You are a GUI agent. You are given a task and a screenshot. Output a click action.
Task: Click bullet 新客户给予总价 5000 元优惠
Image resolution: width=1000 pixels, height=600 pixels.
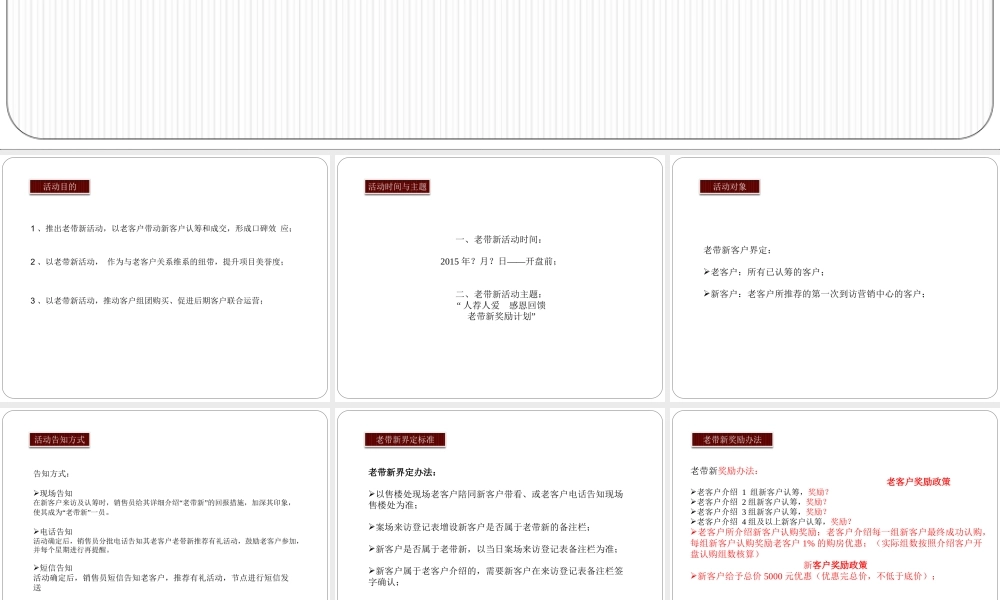(x=814, y=576)
